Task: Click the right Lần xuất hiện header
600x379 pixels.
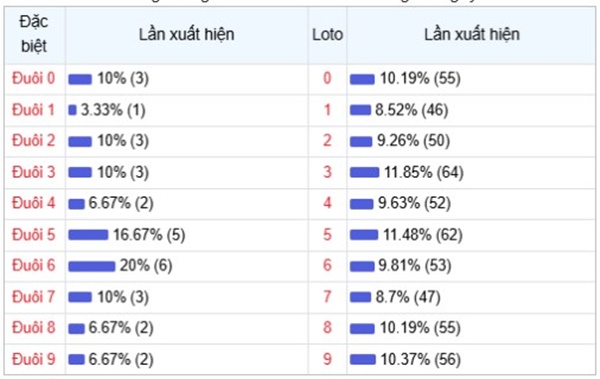Action: coord(472,34)
